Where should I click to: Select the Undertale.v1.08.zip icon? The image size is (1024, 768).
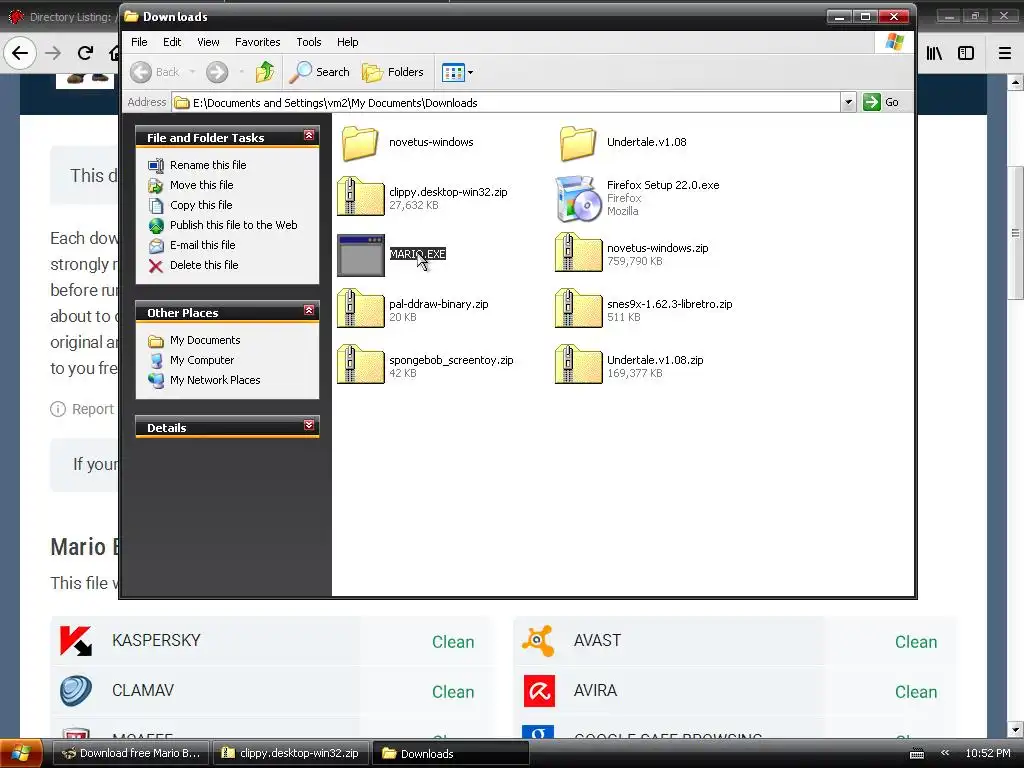578,364
